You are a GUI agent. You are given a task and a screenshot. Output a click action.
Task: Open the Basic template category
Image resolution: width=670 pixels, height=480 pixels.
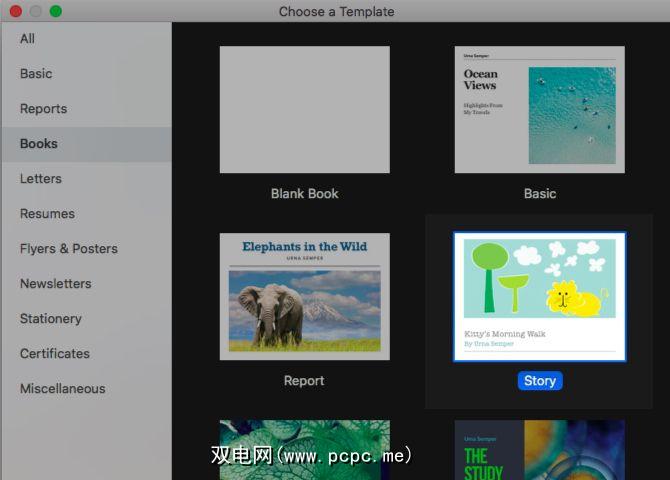click(x=86, y=74)
